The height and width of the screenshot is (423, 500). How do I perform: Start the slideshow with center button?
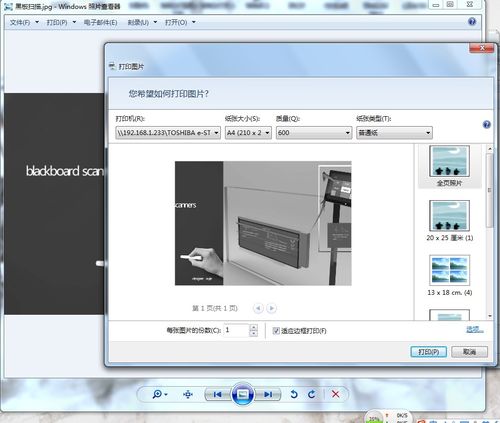[x=242, y=394]
